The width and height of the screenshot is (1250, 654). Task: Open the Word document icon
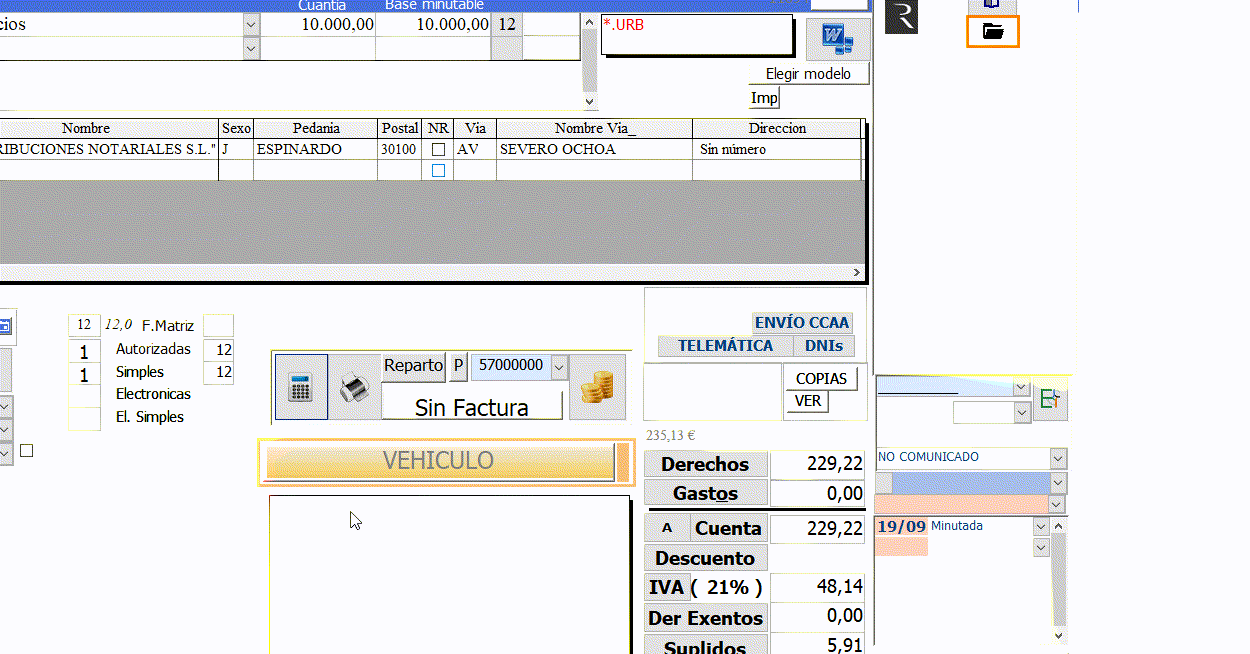(836, 40)
